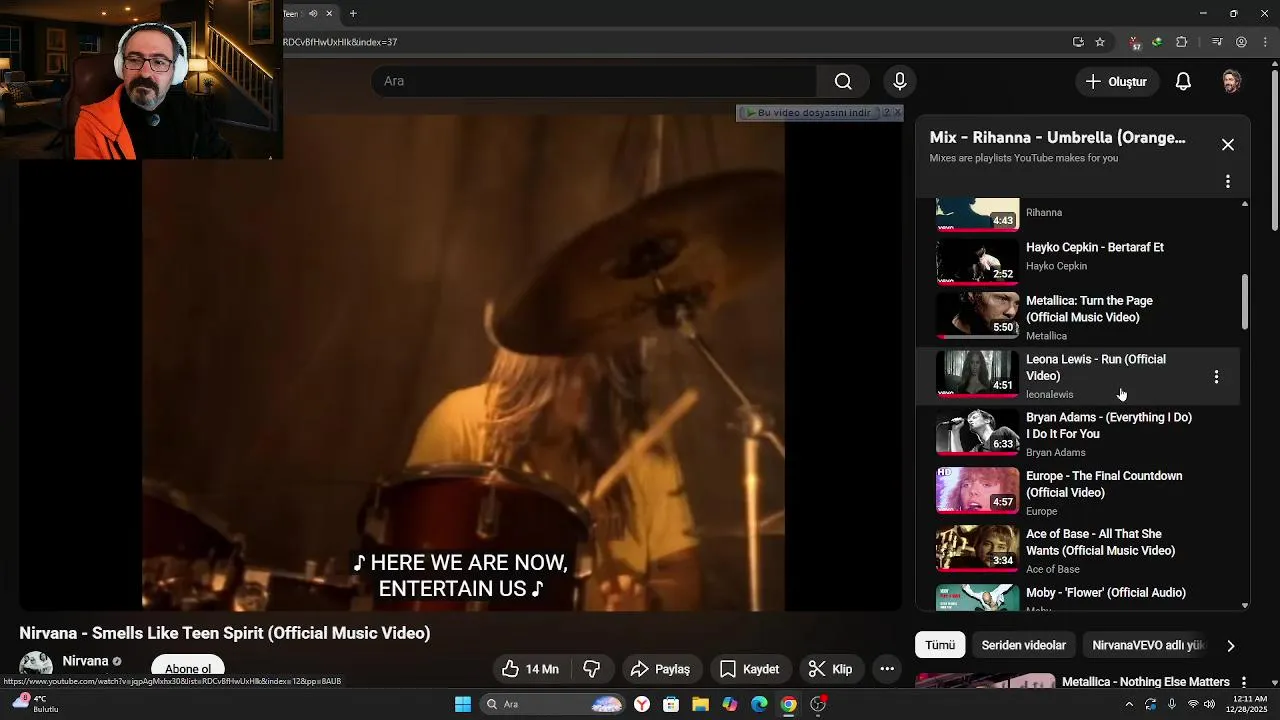Click the Metallica 5:50 thumbnail
The image size is (1280, 720).
coord(977,316)
